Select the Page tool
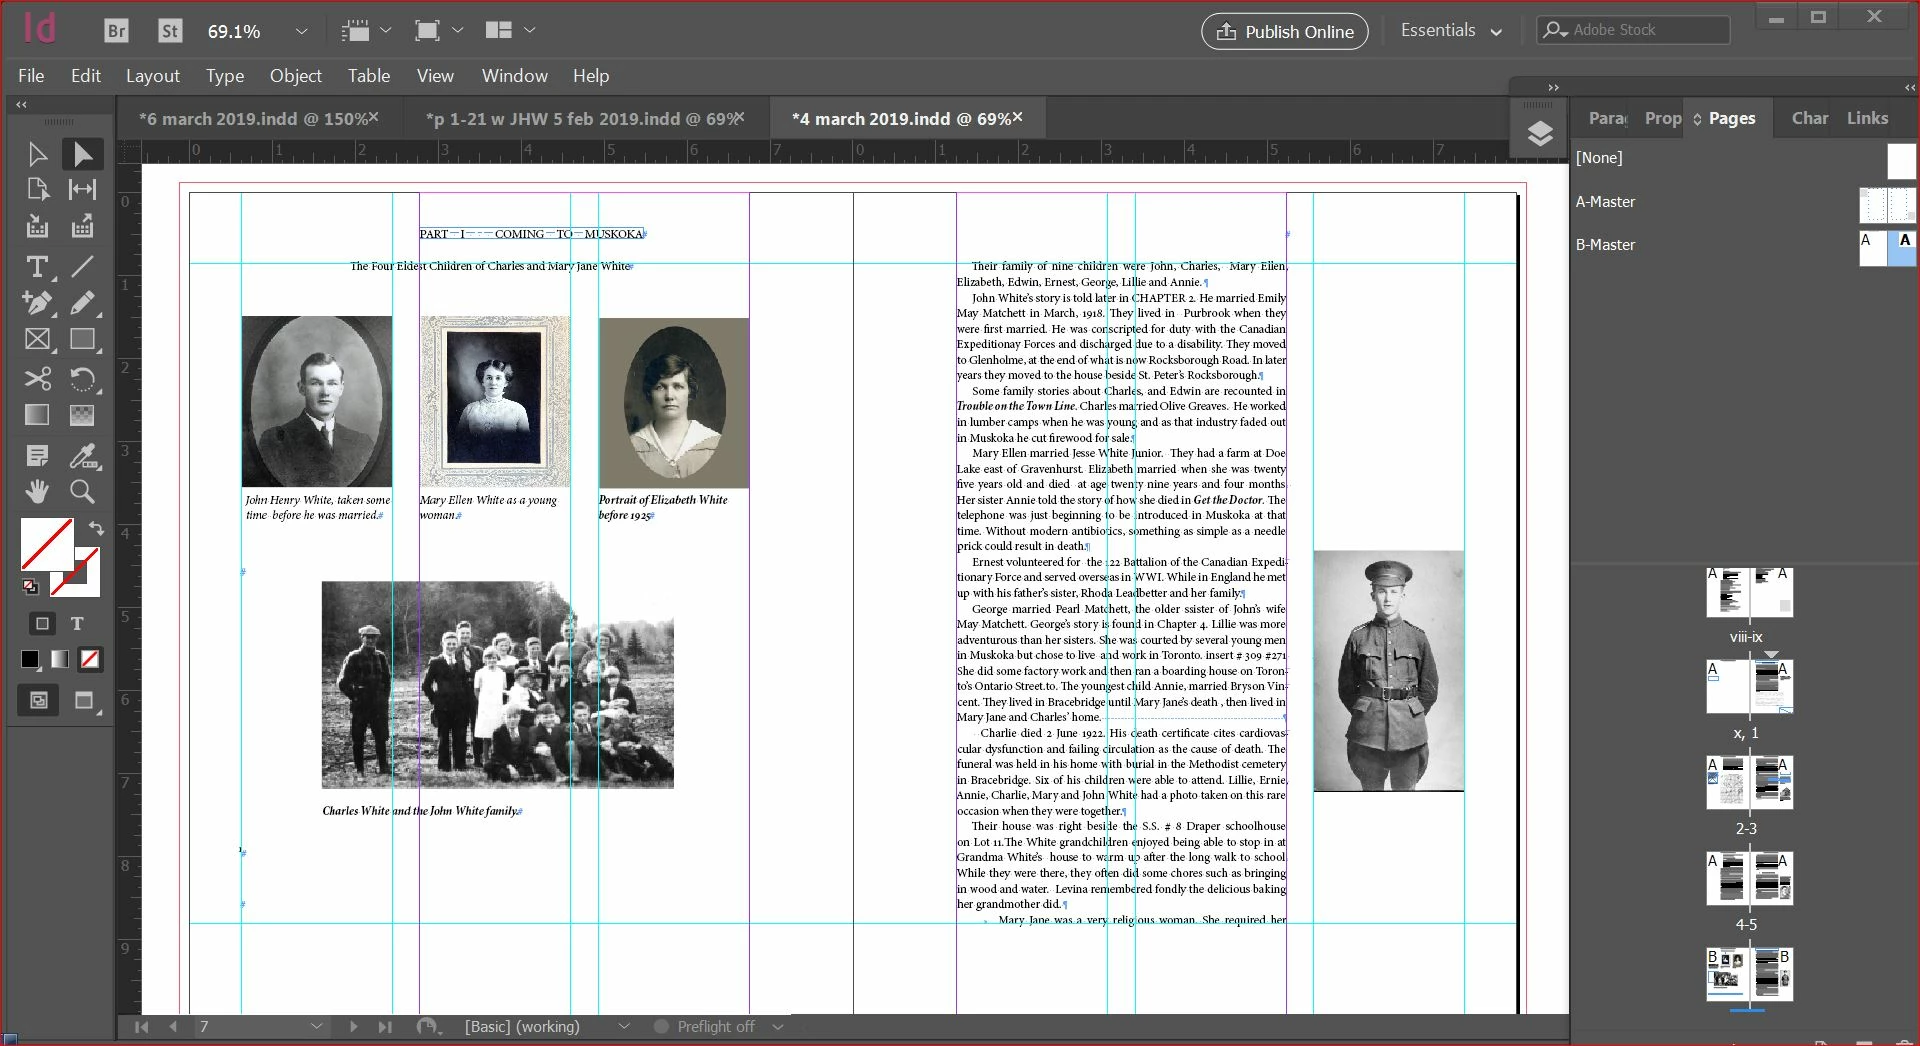 [37, 190]
